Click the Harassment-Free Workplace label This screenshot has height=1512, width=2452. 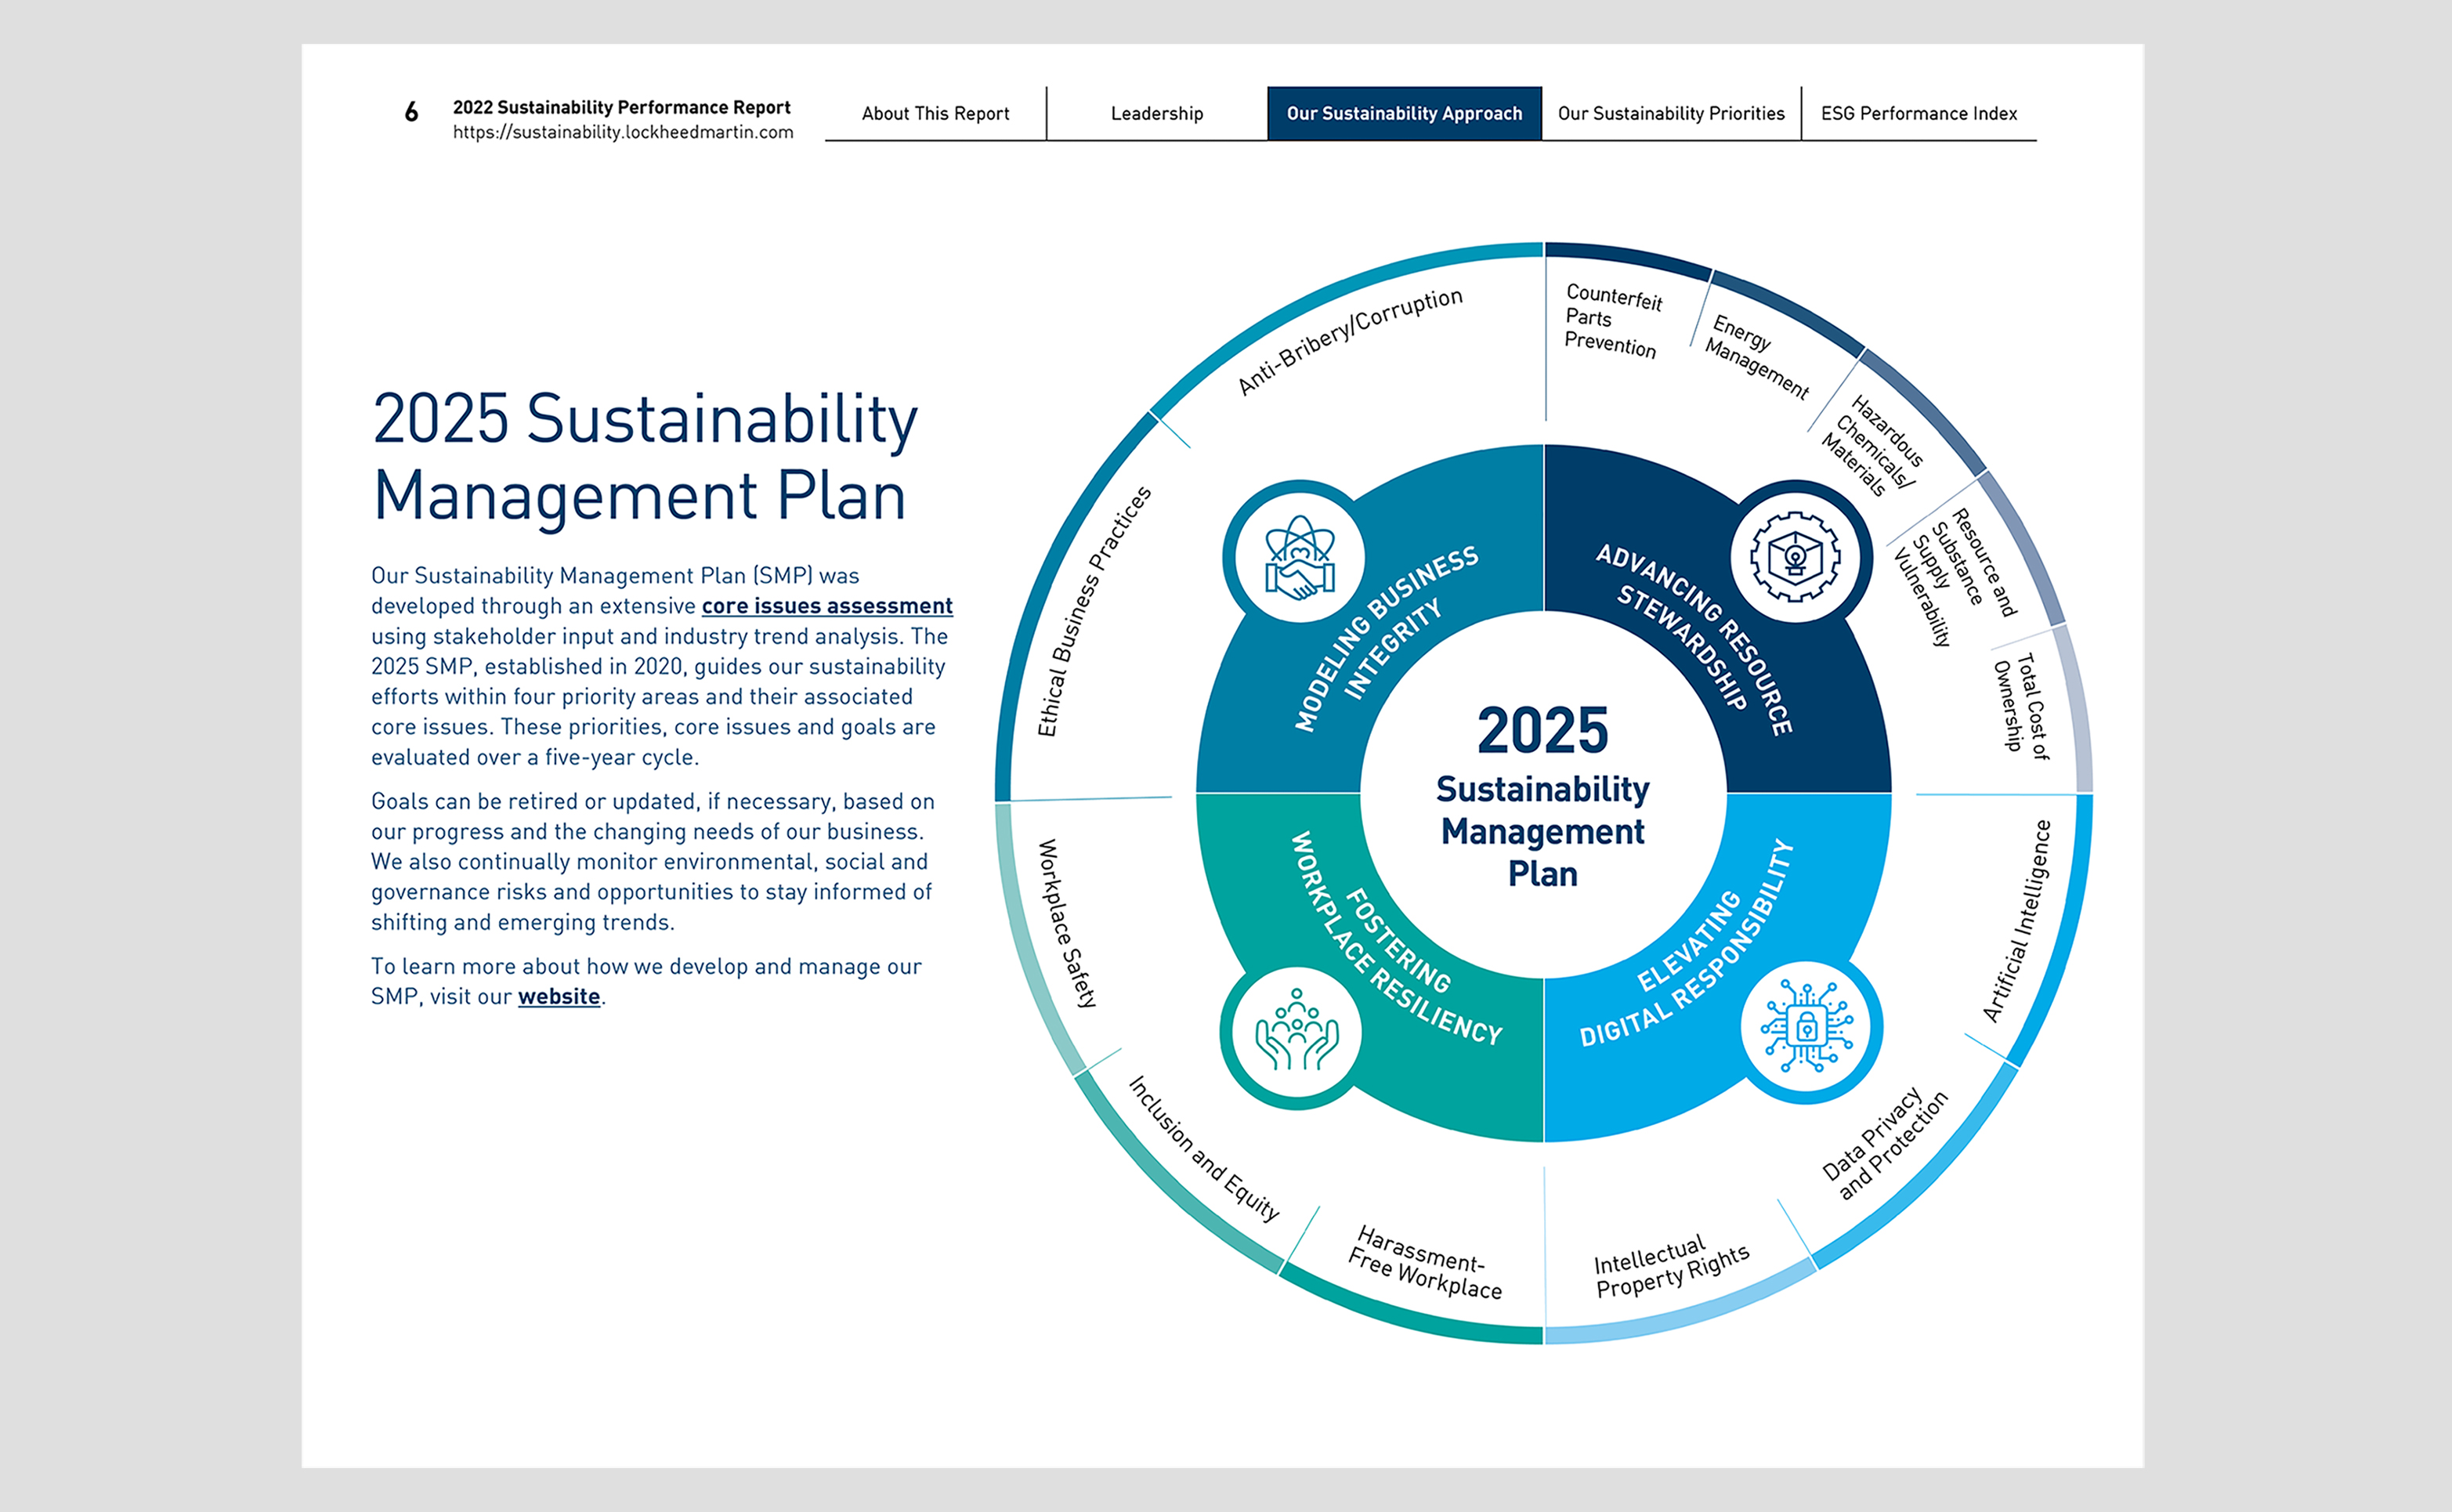pyautogui.click(x=1426, y=1263)
